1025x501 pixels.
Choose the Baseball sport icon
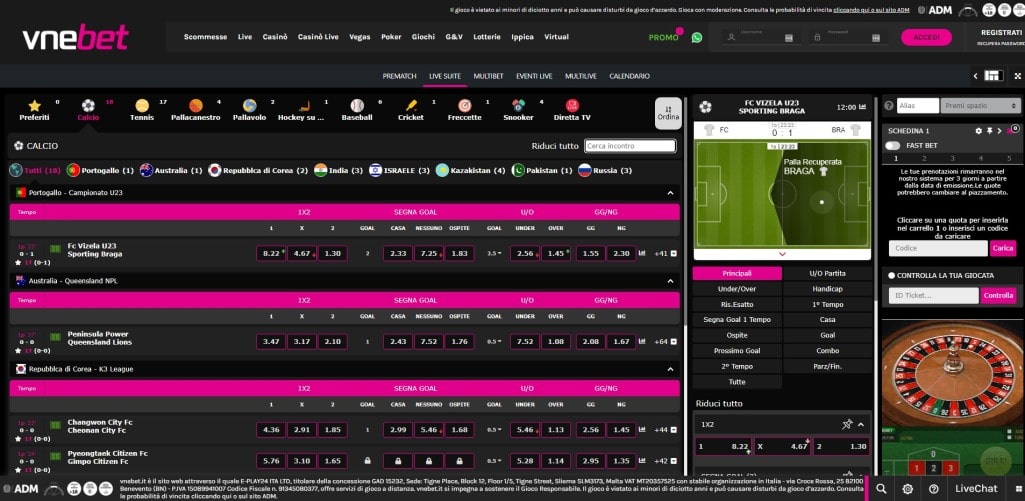click(x=356, y=106)
